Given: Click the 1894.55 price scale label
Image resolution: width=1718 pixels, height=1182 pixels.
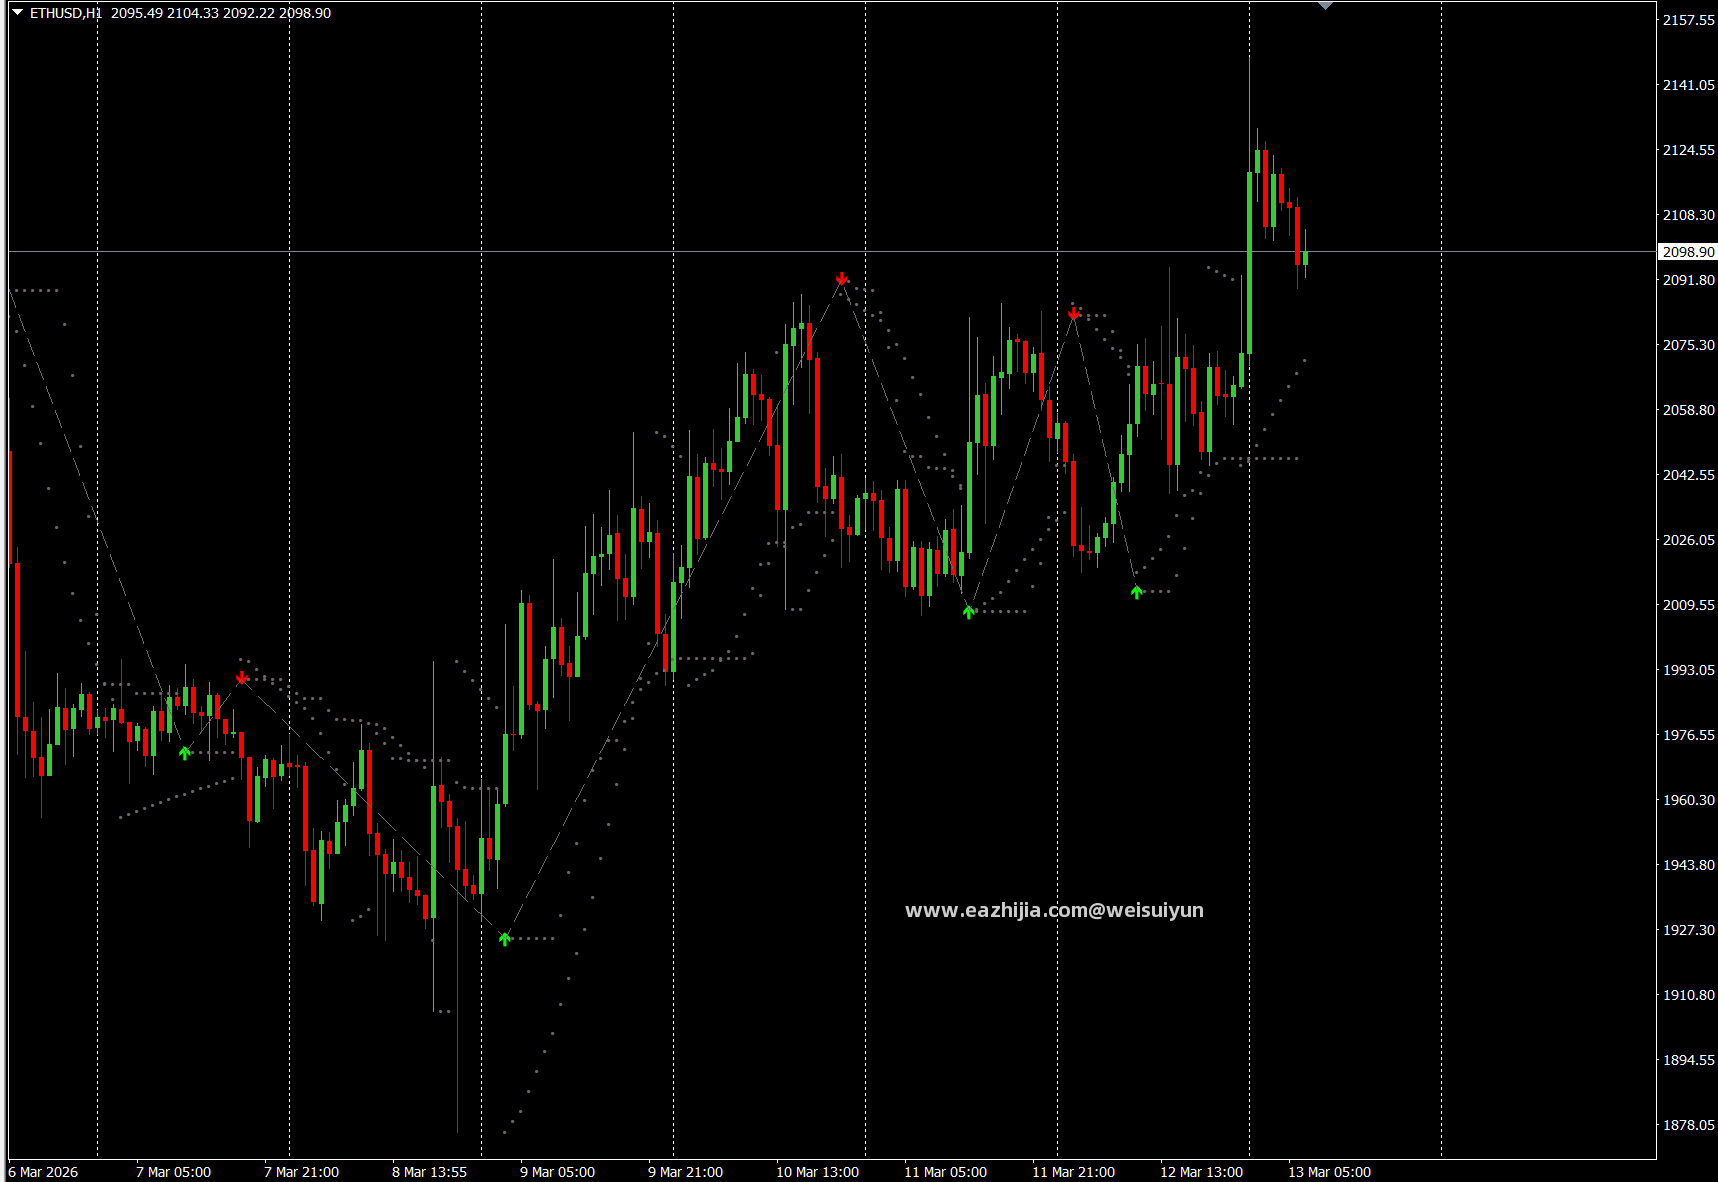Looking at the screenshot, I should (x=1688, y=1060).
